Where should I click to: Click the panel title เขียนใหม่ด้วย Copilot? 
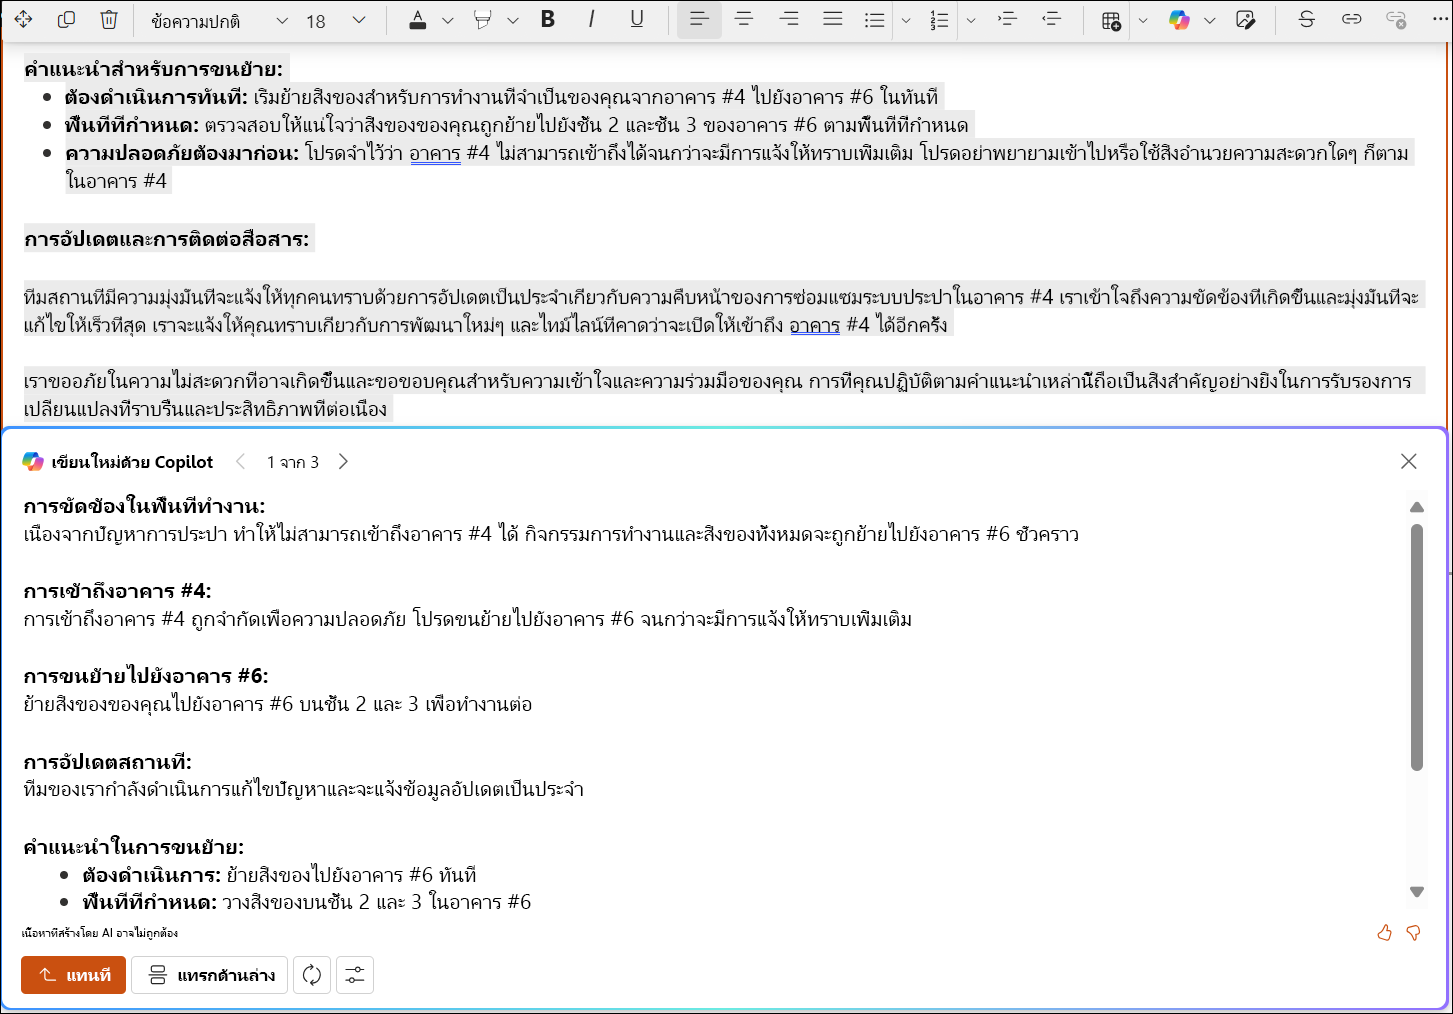pyautogui.click(x=133, y=462)
